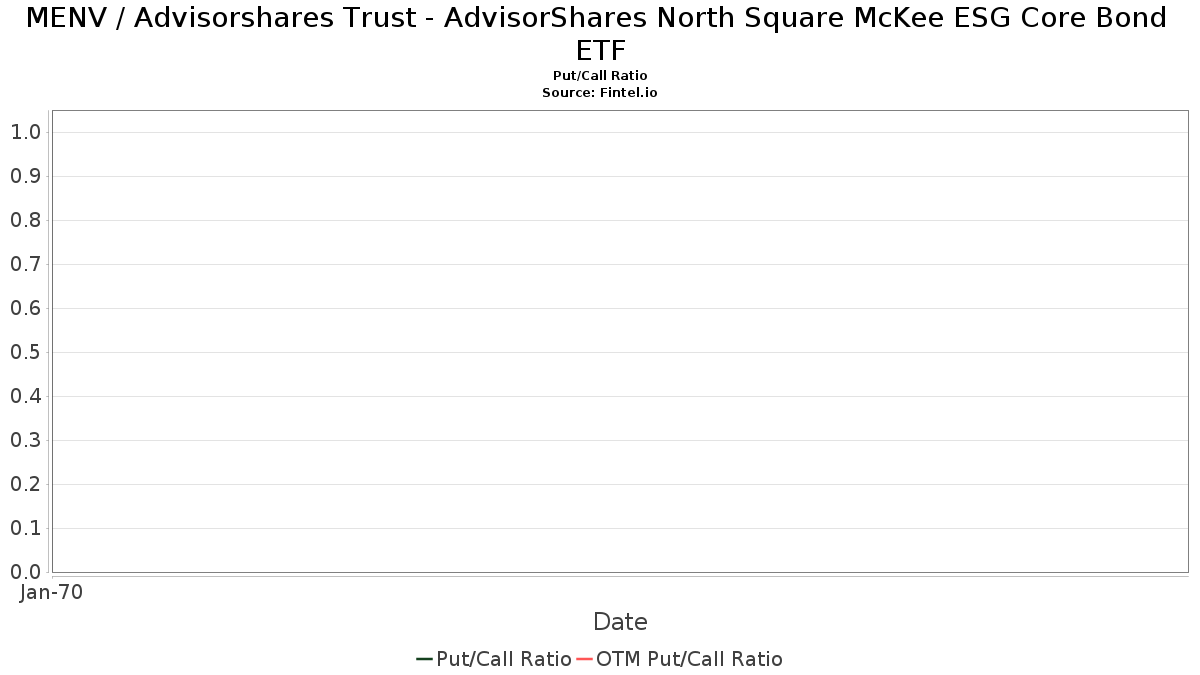Toggle the OTM Put/Call Ratio legend entry
The height and width of the screenshot is (675, 1200).
click(679, 659)
